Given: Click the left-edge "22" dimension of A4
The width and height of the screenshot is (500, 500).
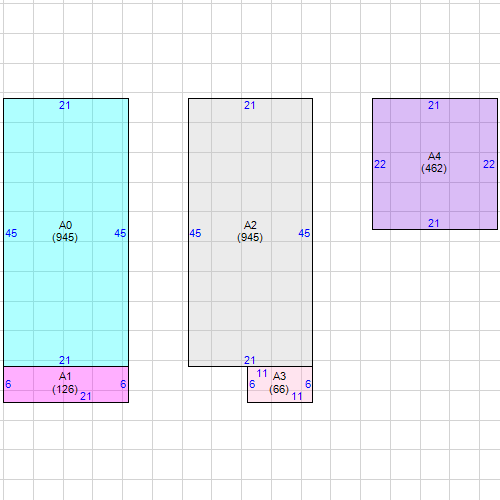Looking at the screenshot, I should (x=380, y=164).
